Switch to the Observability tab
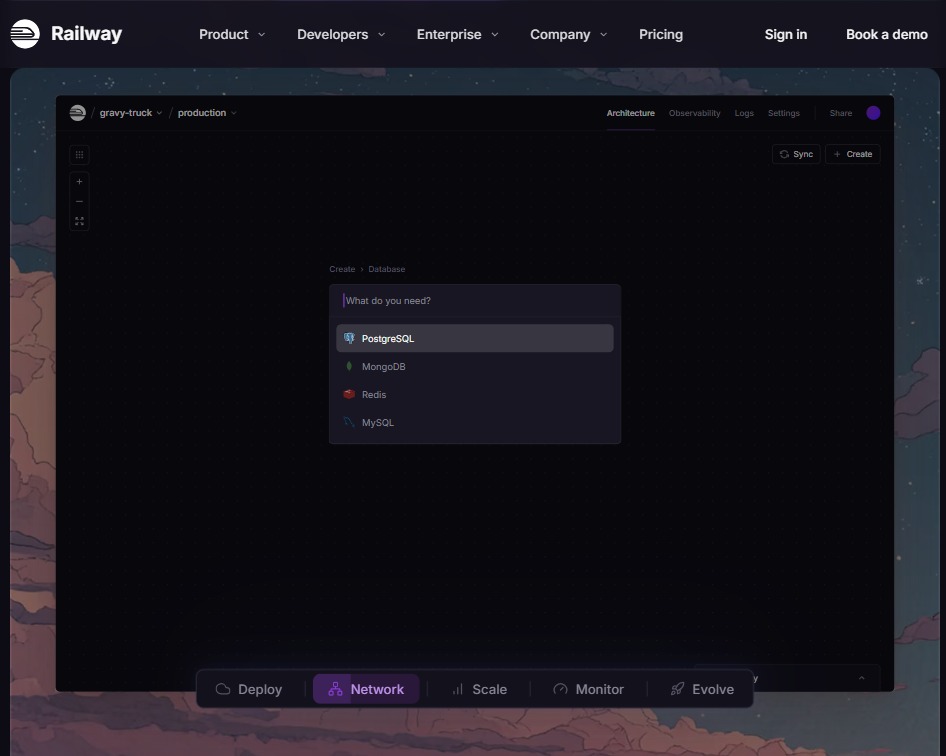 tap(694, 113)
